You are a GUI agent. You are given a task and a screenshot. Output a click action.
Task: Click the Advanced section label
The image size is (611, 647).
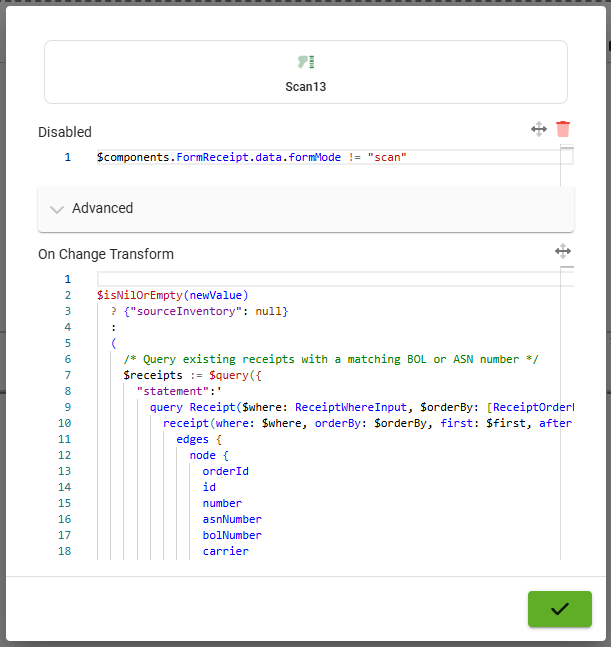click(x=102, y=208)
